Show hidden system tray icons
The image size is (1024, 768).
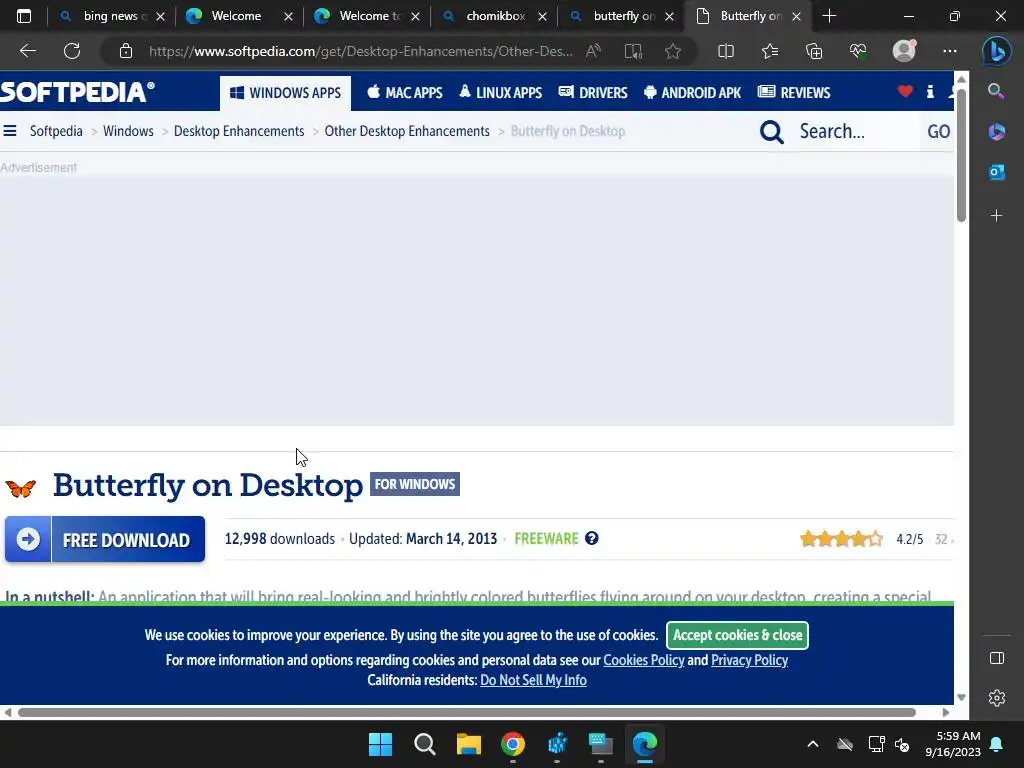[x=812, y=744]
